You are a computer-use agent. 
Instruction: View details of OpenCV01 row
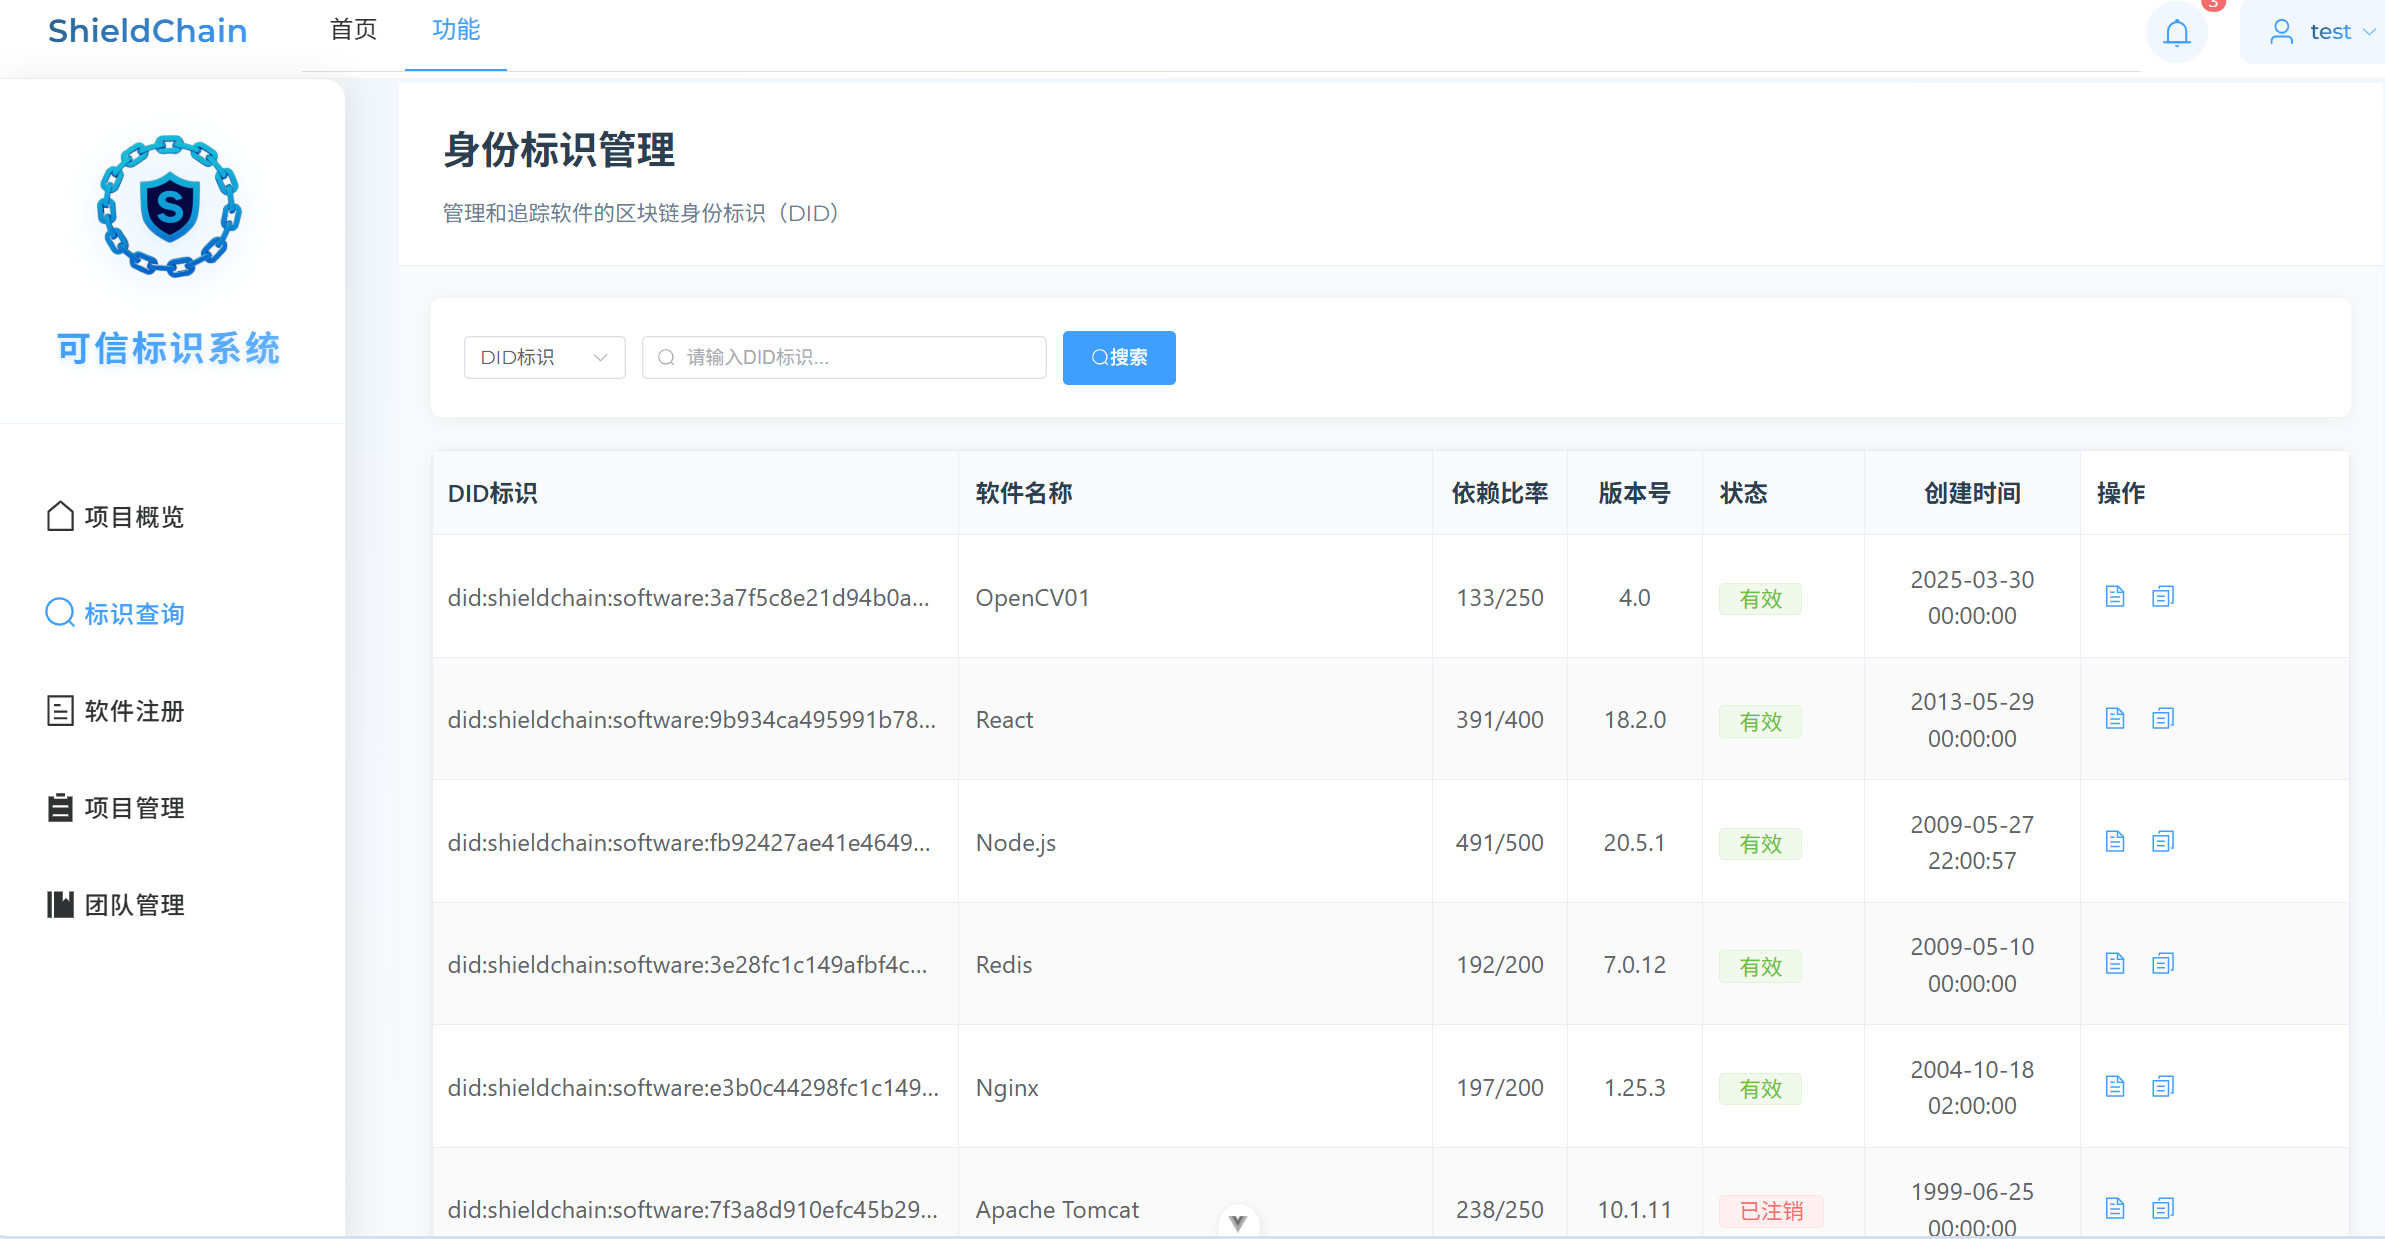2114,597
